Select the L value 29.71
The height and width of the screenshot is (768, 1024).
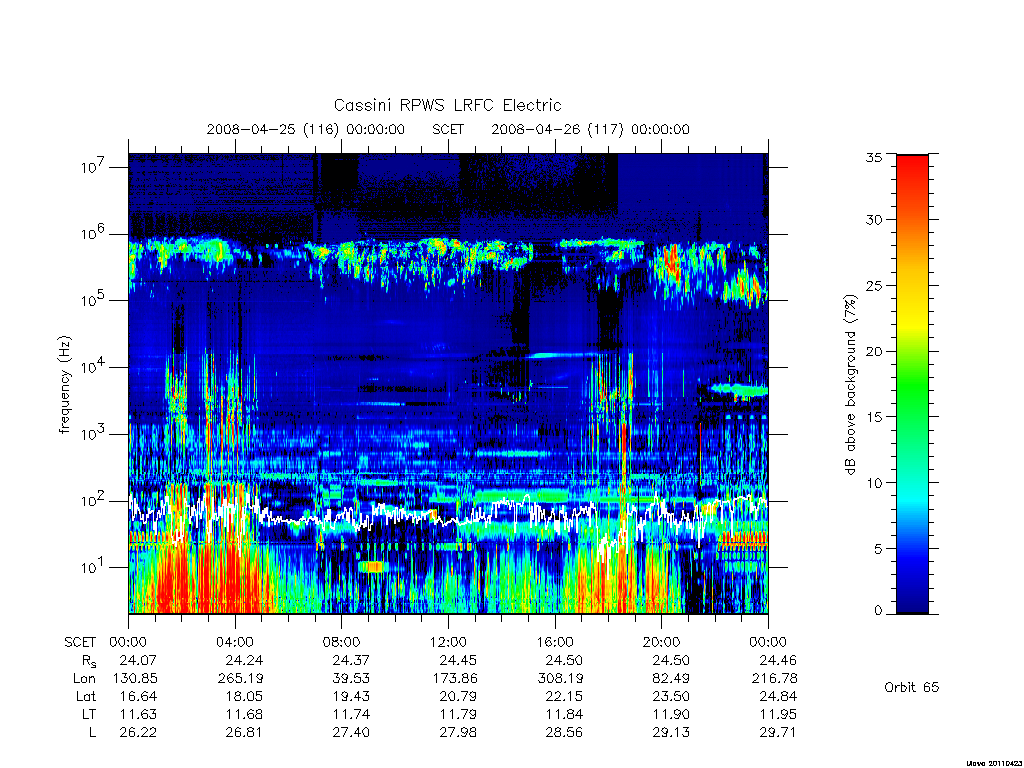click(777, 732)
